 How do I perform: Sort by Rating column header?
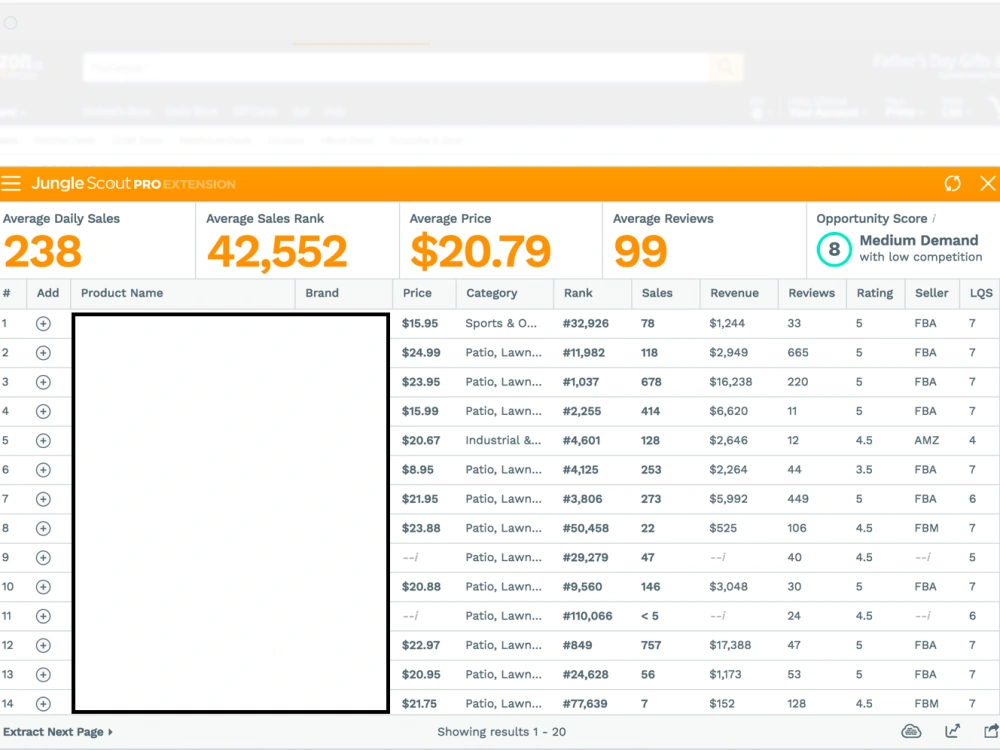874,293
